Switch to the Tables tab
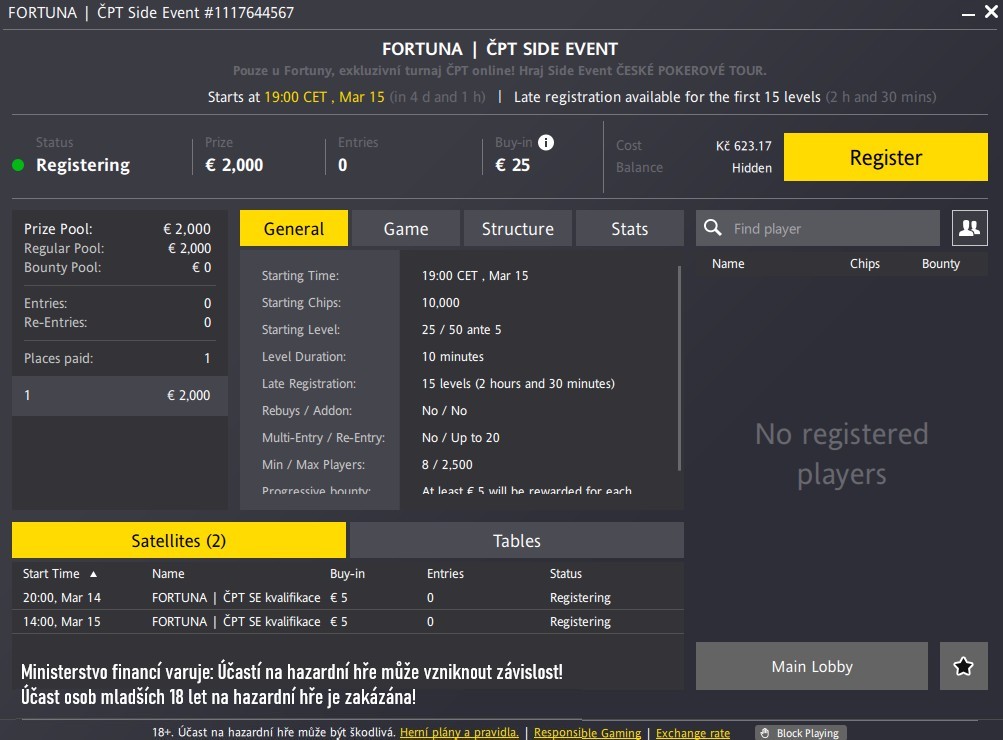The image size is (1003, 740). tap(516, 540)
